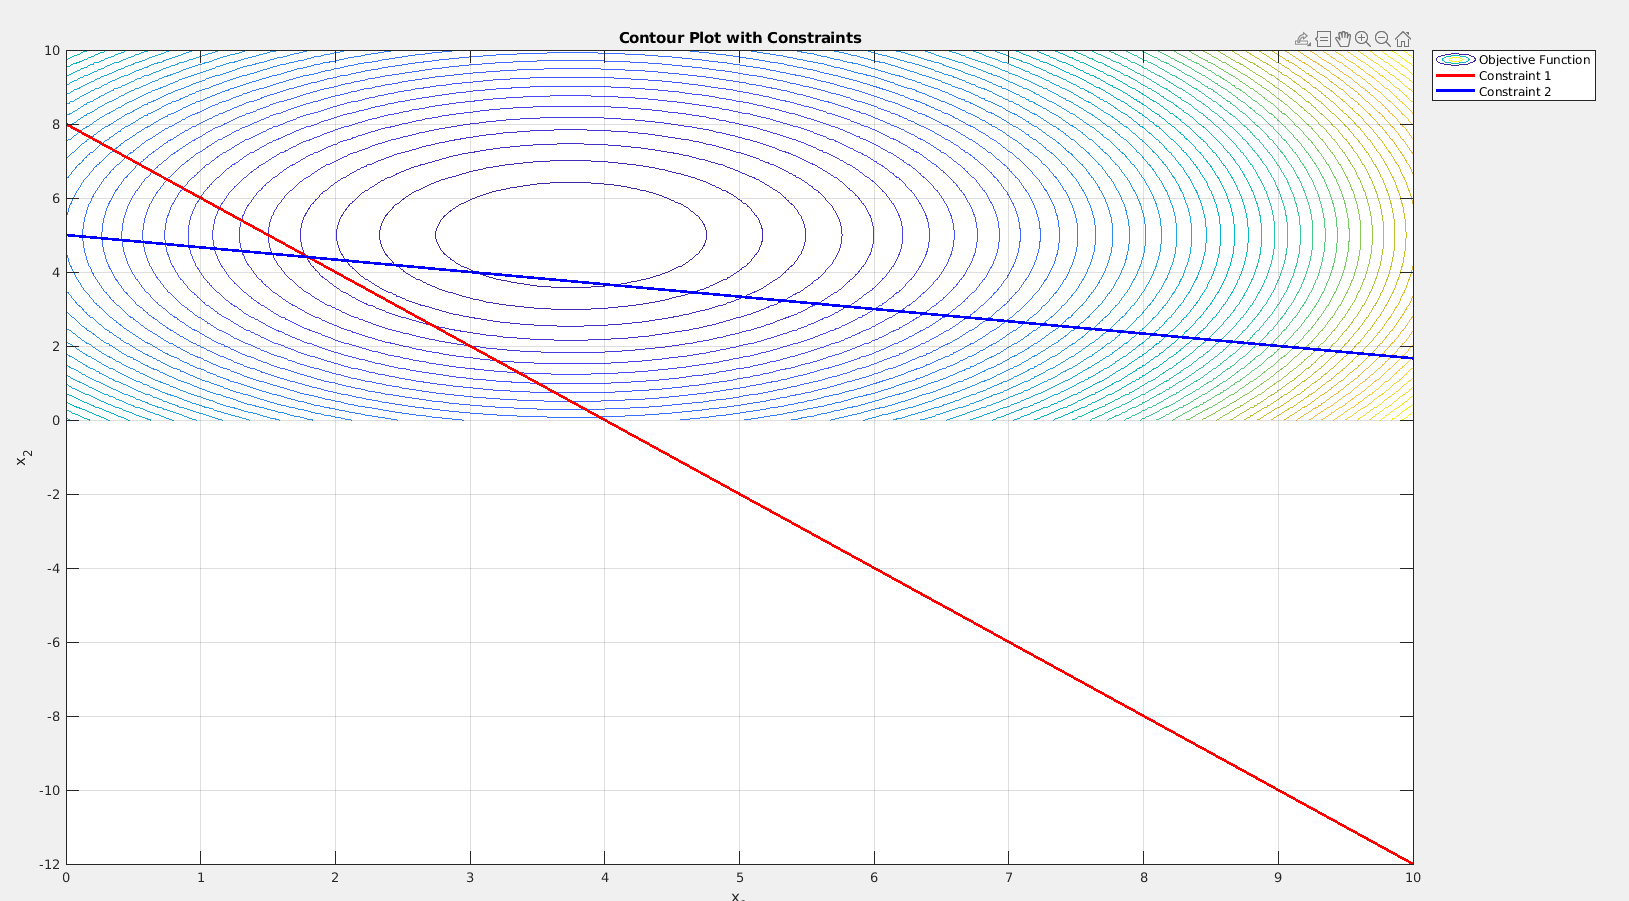
Task: Click the red line's start at x2 = 8
Action: pos(68,125)
